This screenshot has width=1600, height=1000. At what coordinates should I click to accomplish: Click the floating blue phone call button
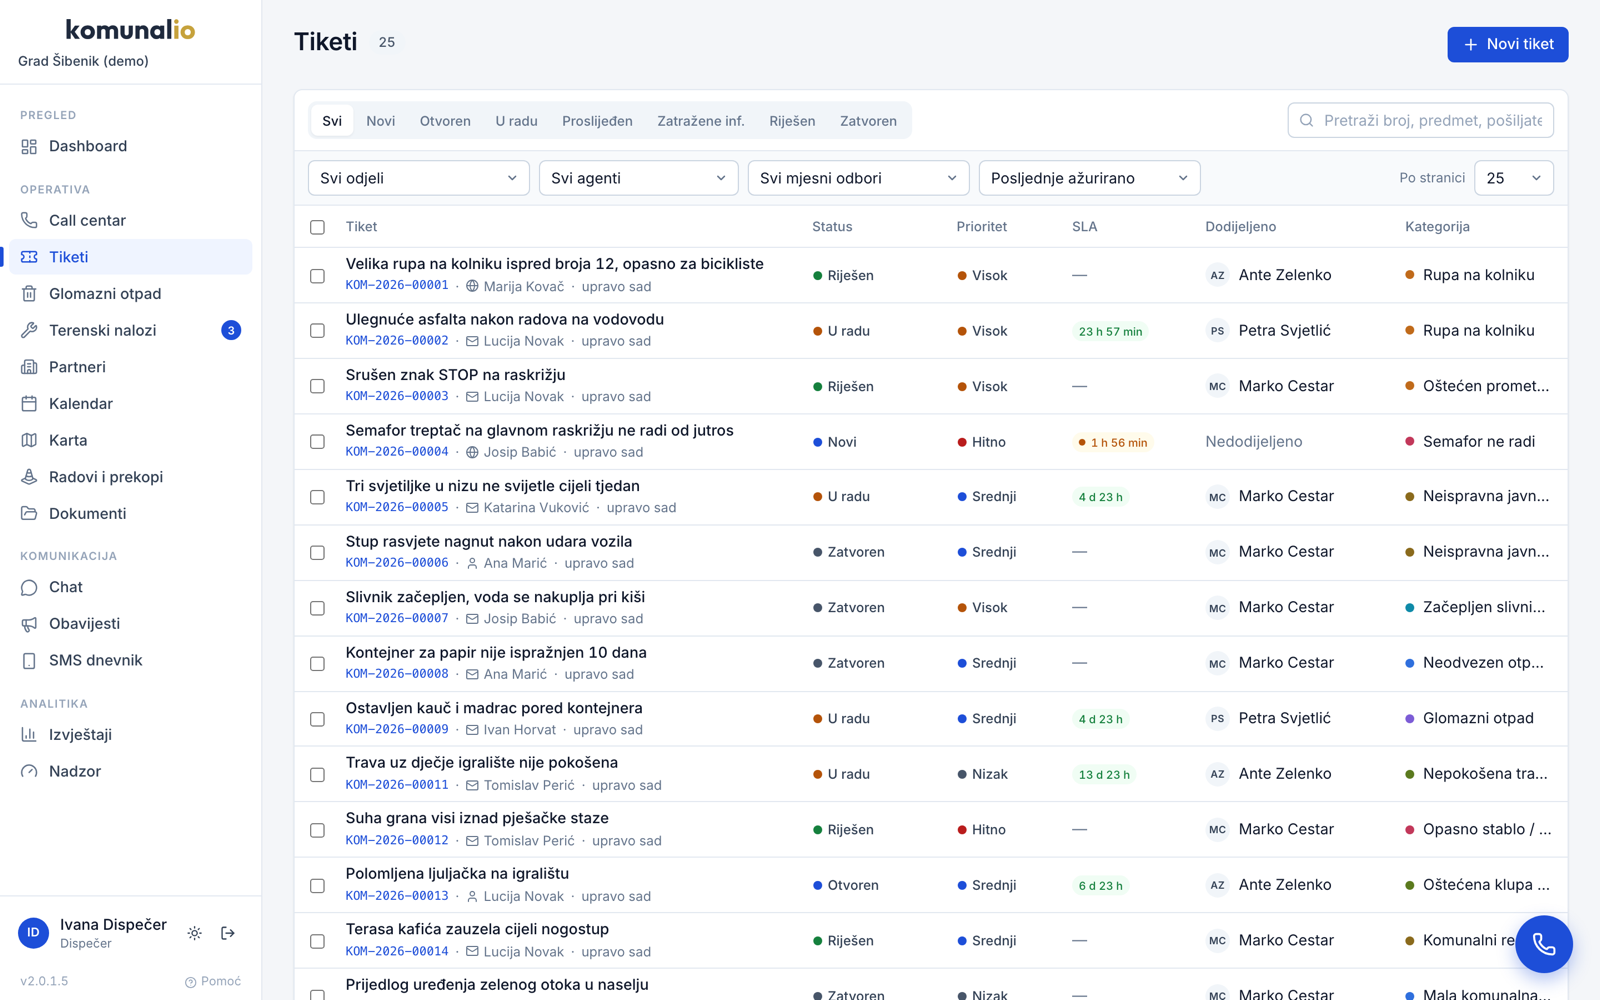coord(1544,944)
